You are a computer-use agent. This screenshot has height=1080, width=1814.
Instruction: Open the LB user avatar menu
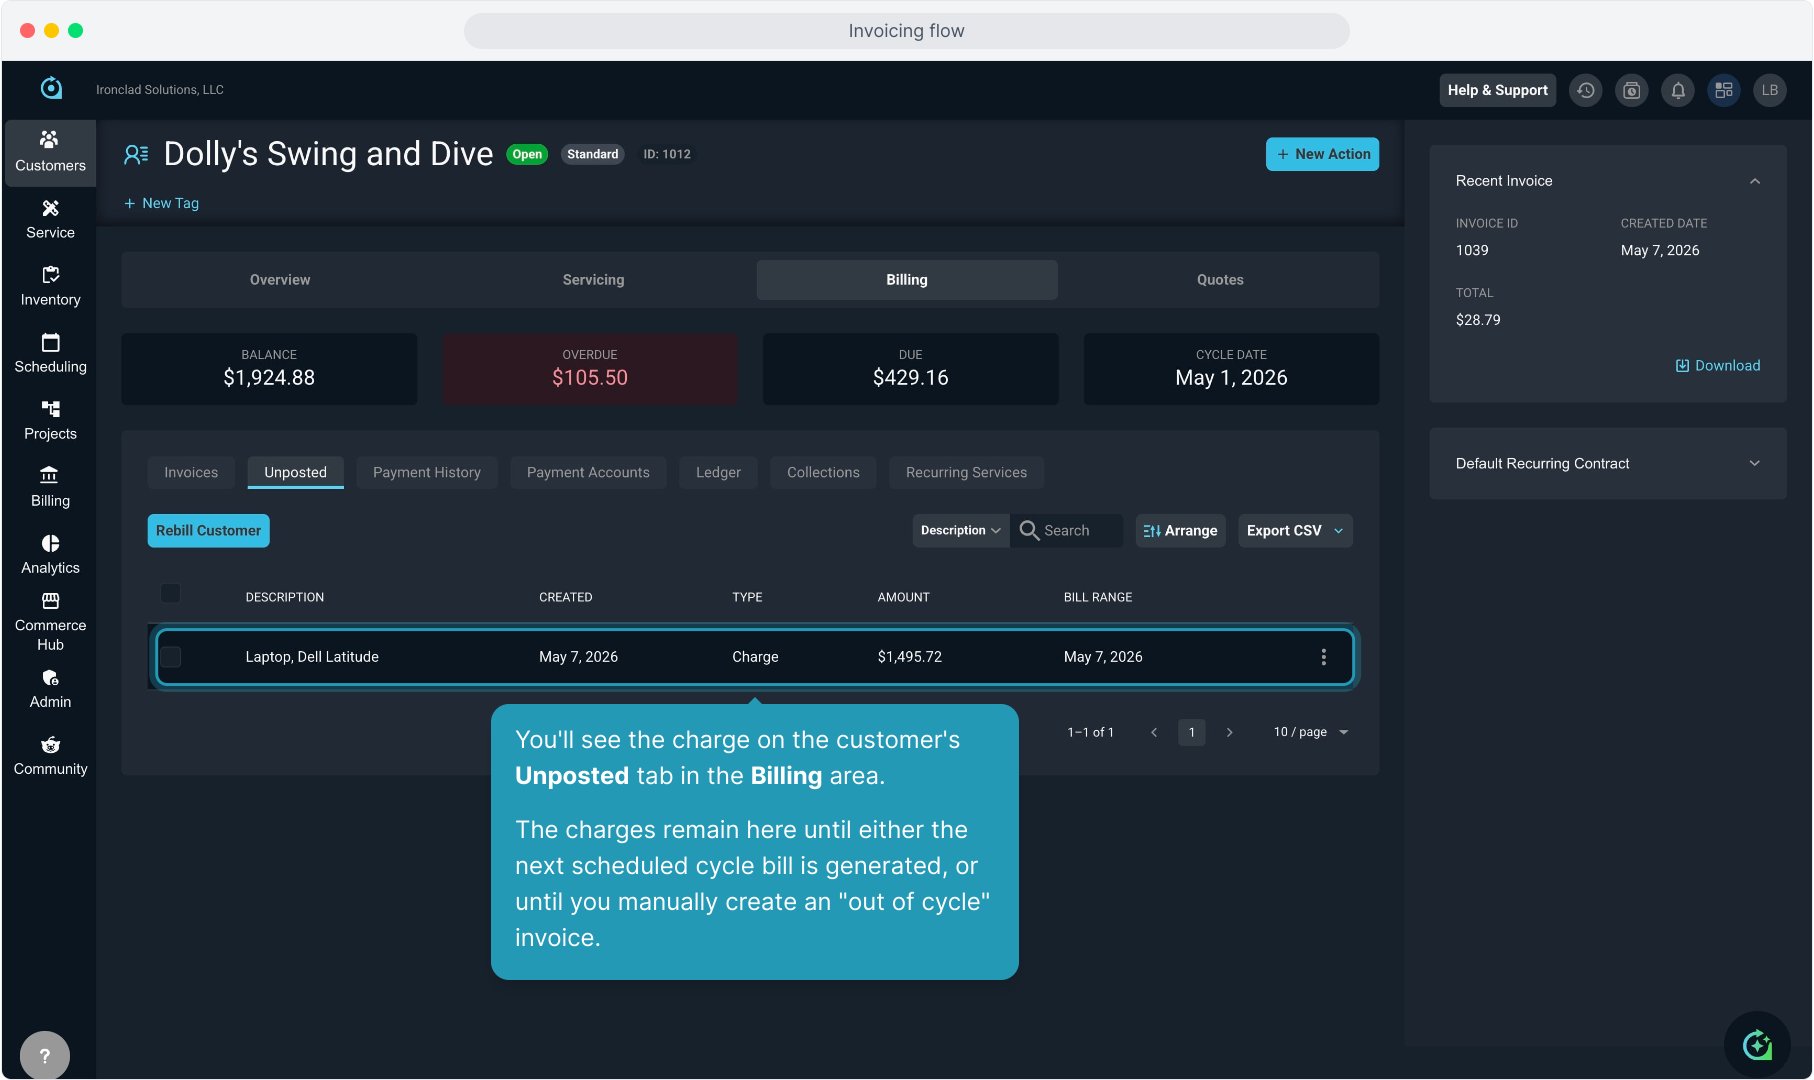click(x=1770, y=90)
